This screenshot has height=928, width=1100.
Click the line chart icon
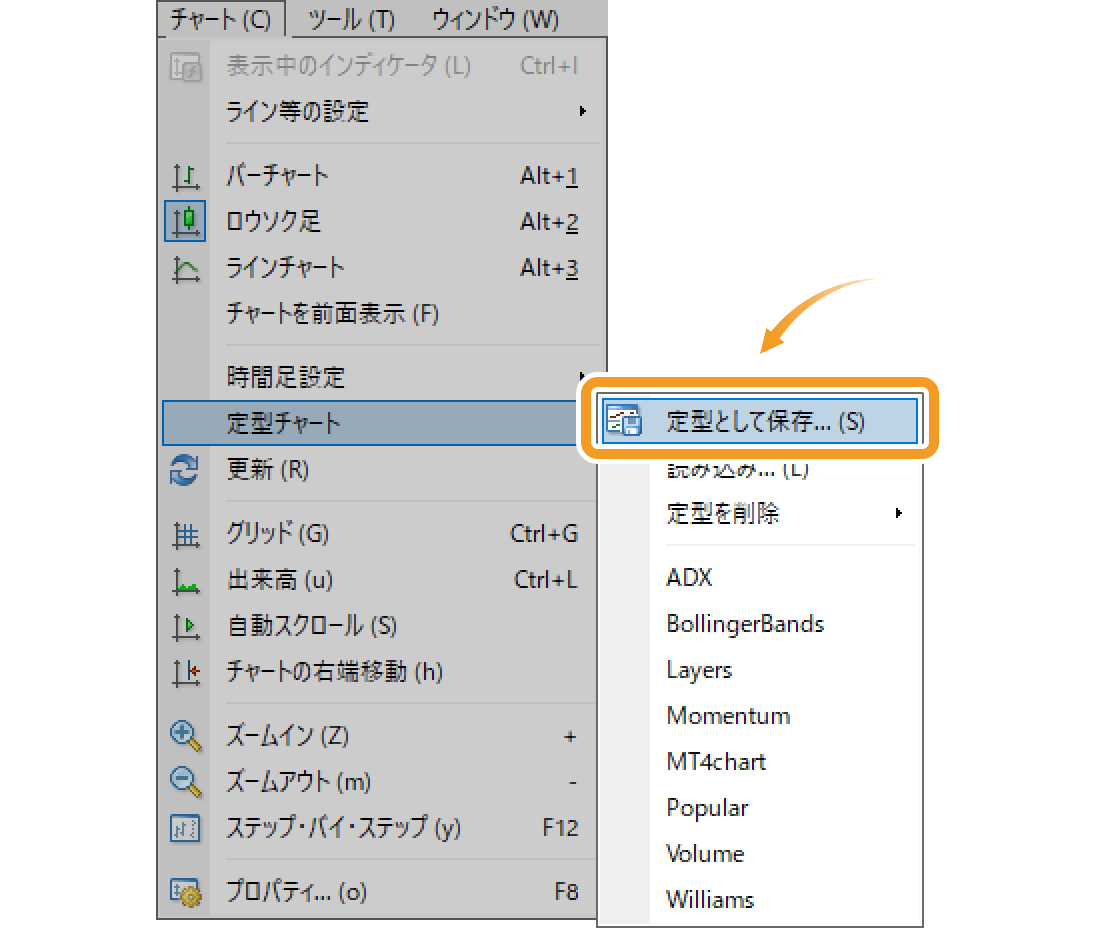point(185,269)
